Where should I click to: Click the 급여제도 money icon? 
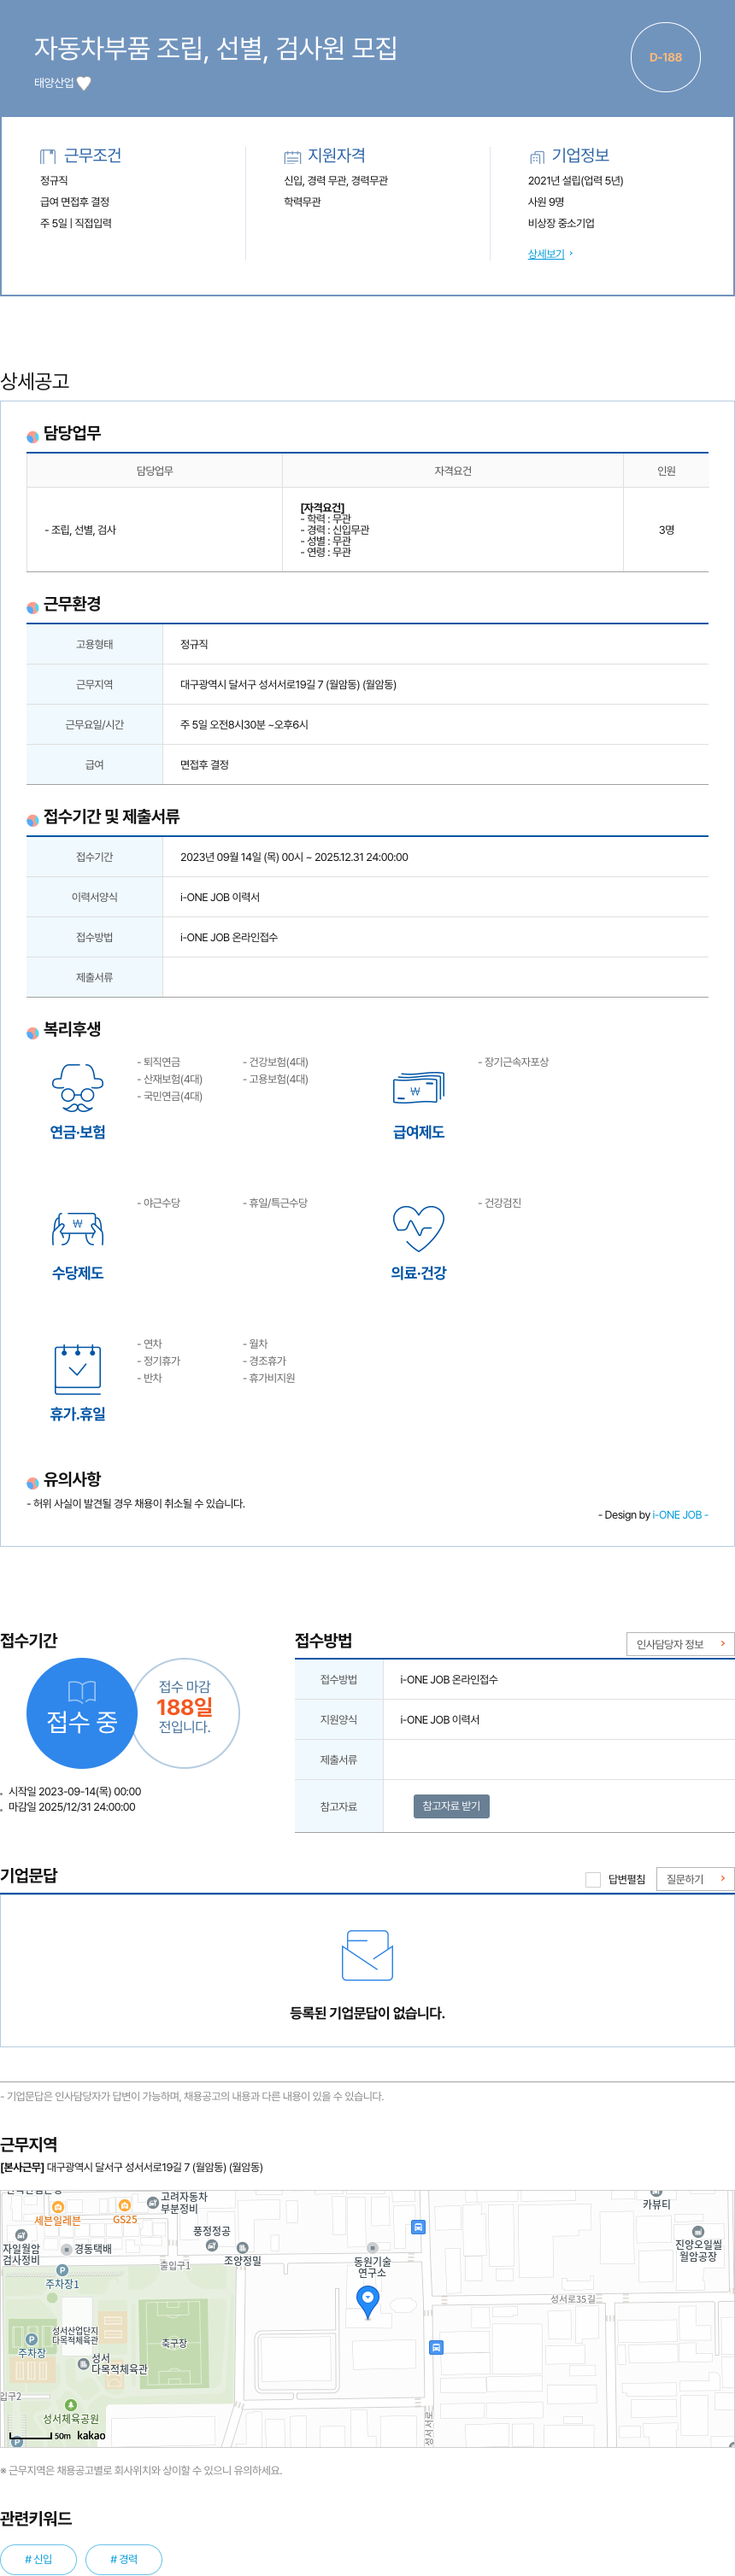(418, 1088)
